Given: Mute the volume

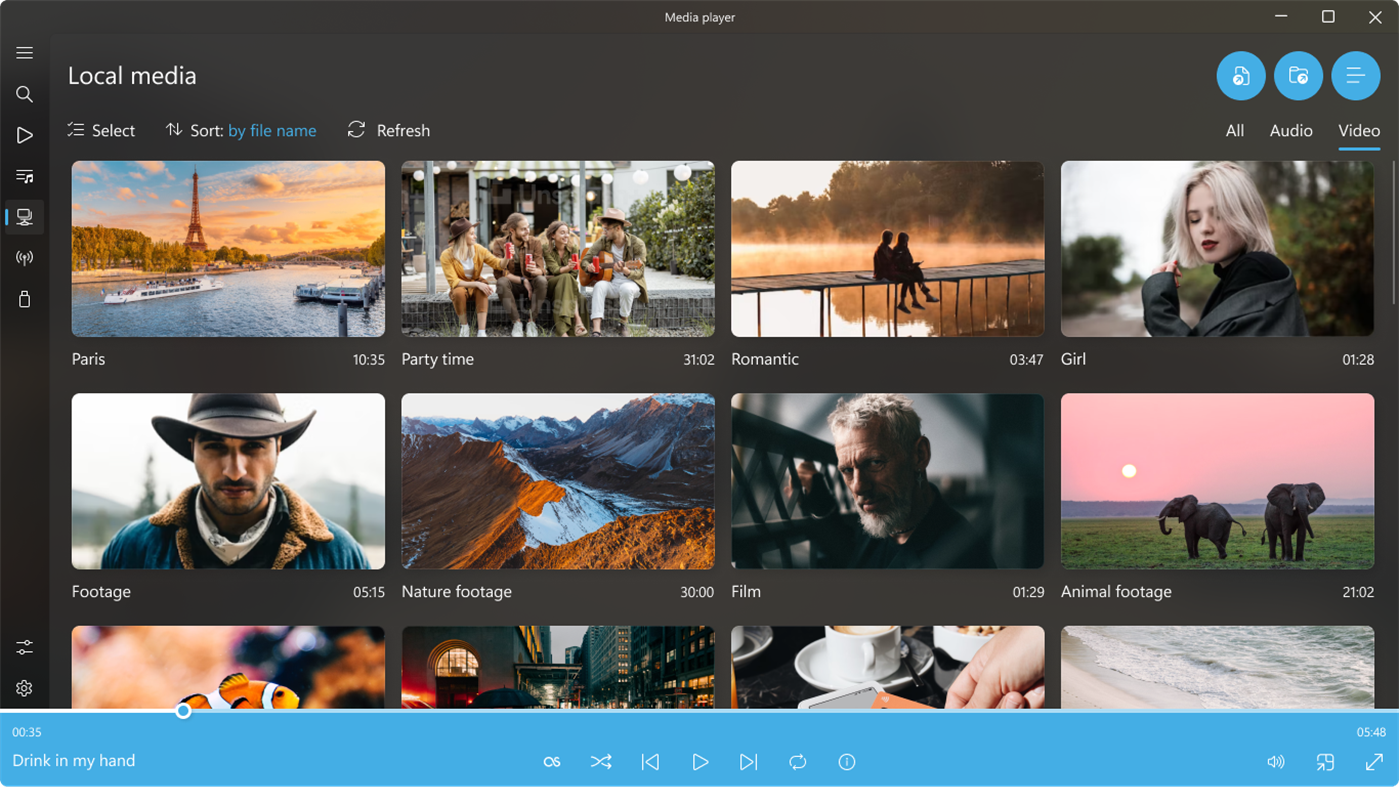Looking at the screenshot, I should (x=1275, y=761).
